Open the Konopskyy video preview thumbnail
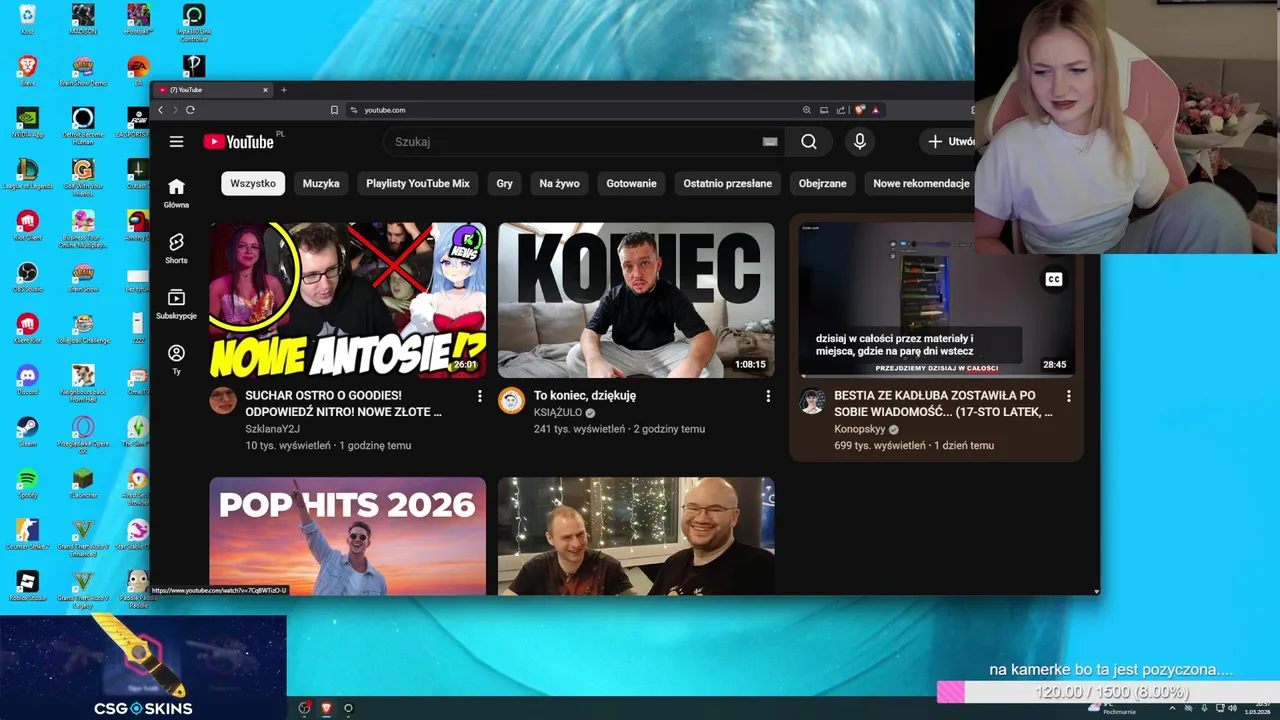This screenshot has width=1280, height=720. [937, 300]
